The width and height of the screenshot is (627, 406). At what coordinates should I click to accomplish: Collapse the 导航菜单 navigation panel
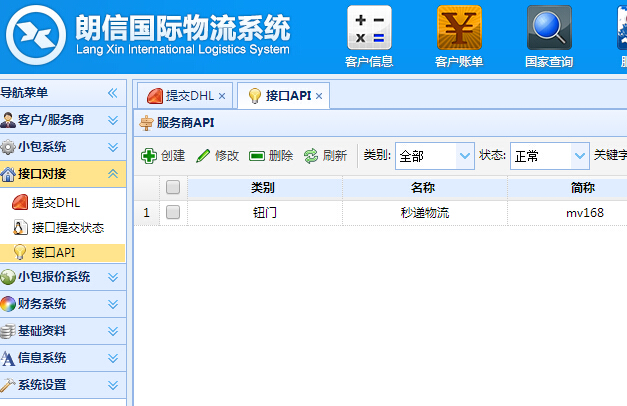click(113, 93)
